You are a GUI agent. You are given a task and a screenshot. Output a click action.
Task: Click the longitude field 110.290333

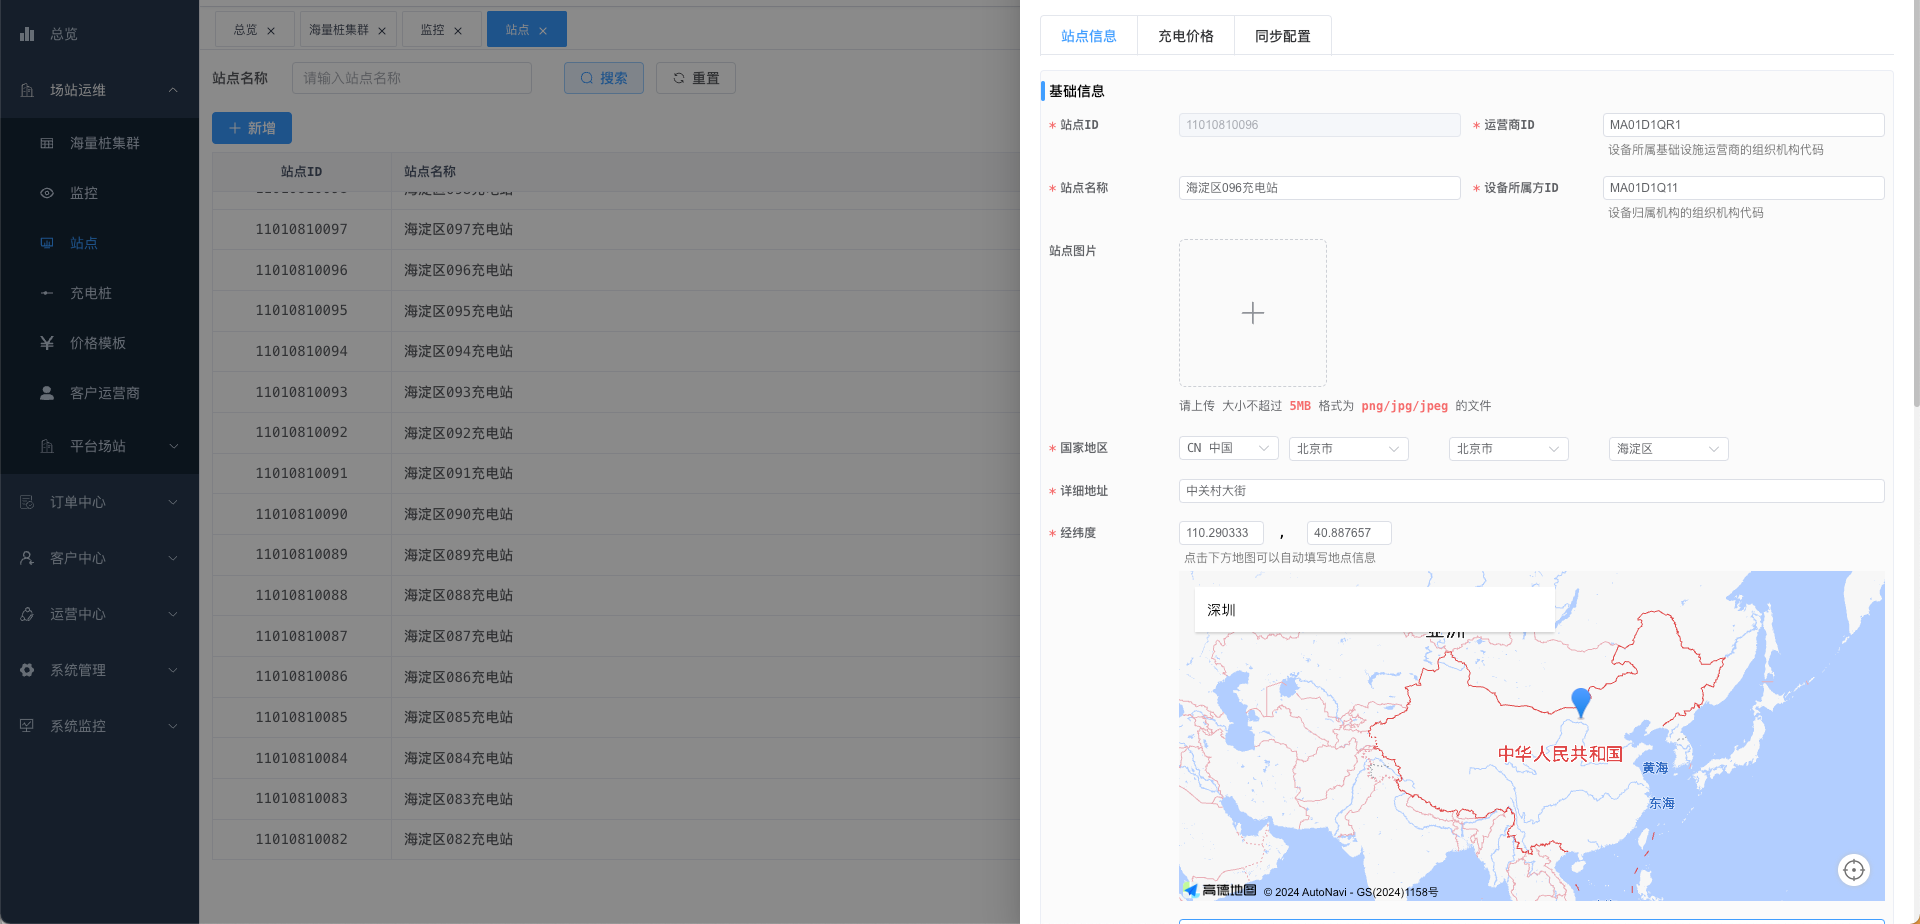[1221, 533]
